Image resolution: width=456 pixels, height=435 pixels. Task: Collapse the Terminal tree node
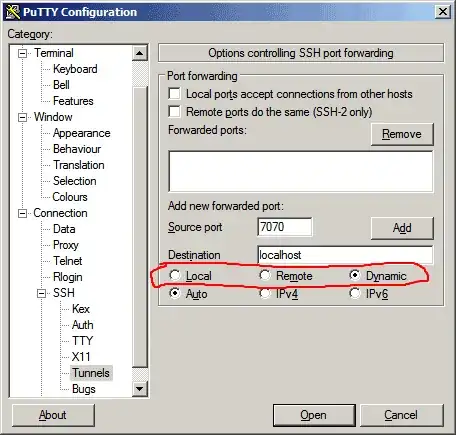coord(22,53)
